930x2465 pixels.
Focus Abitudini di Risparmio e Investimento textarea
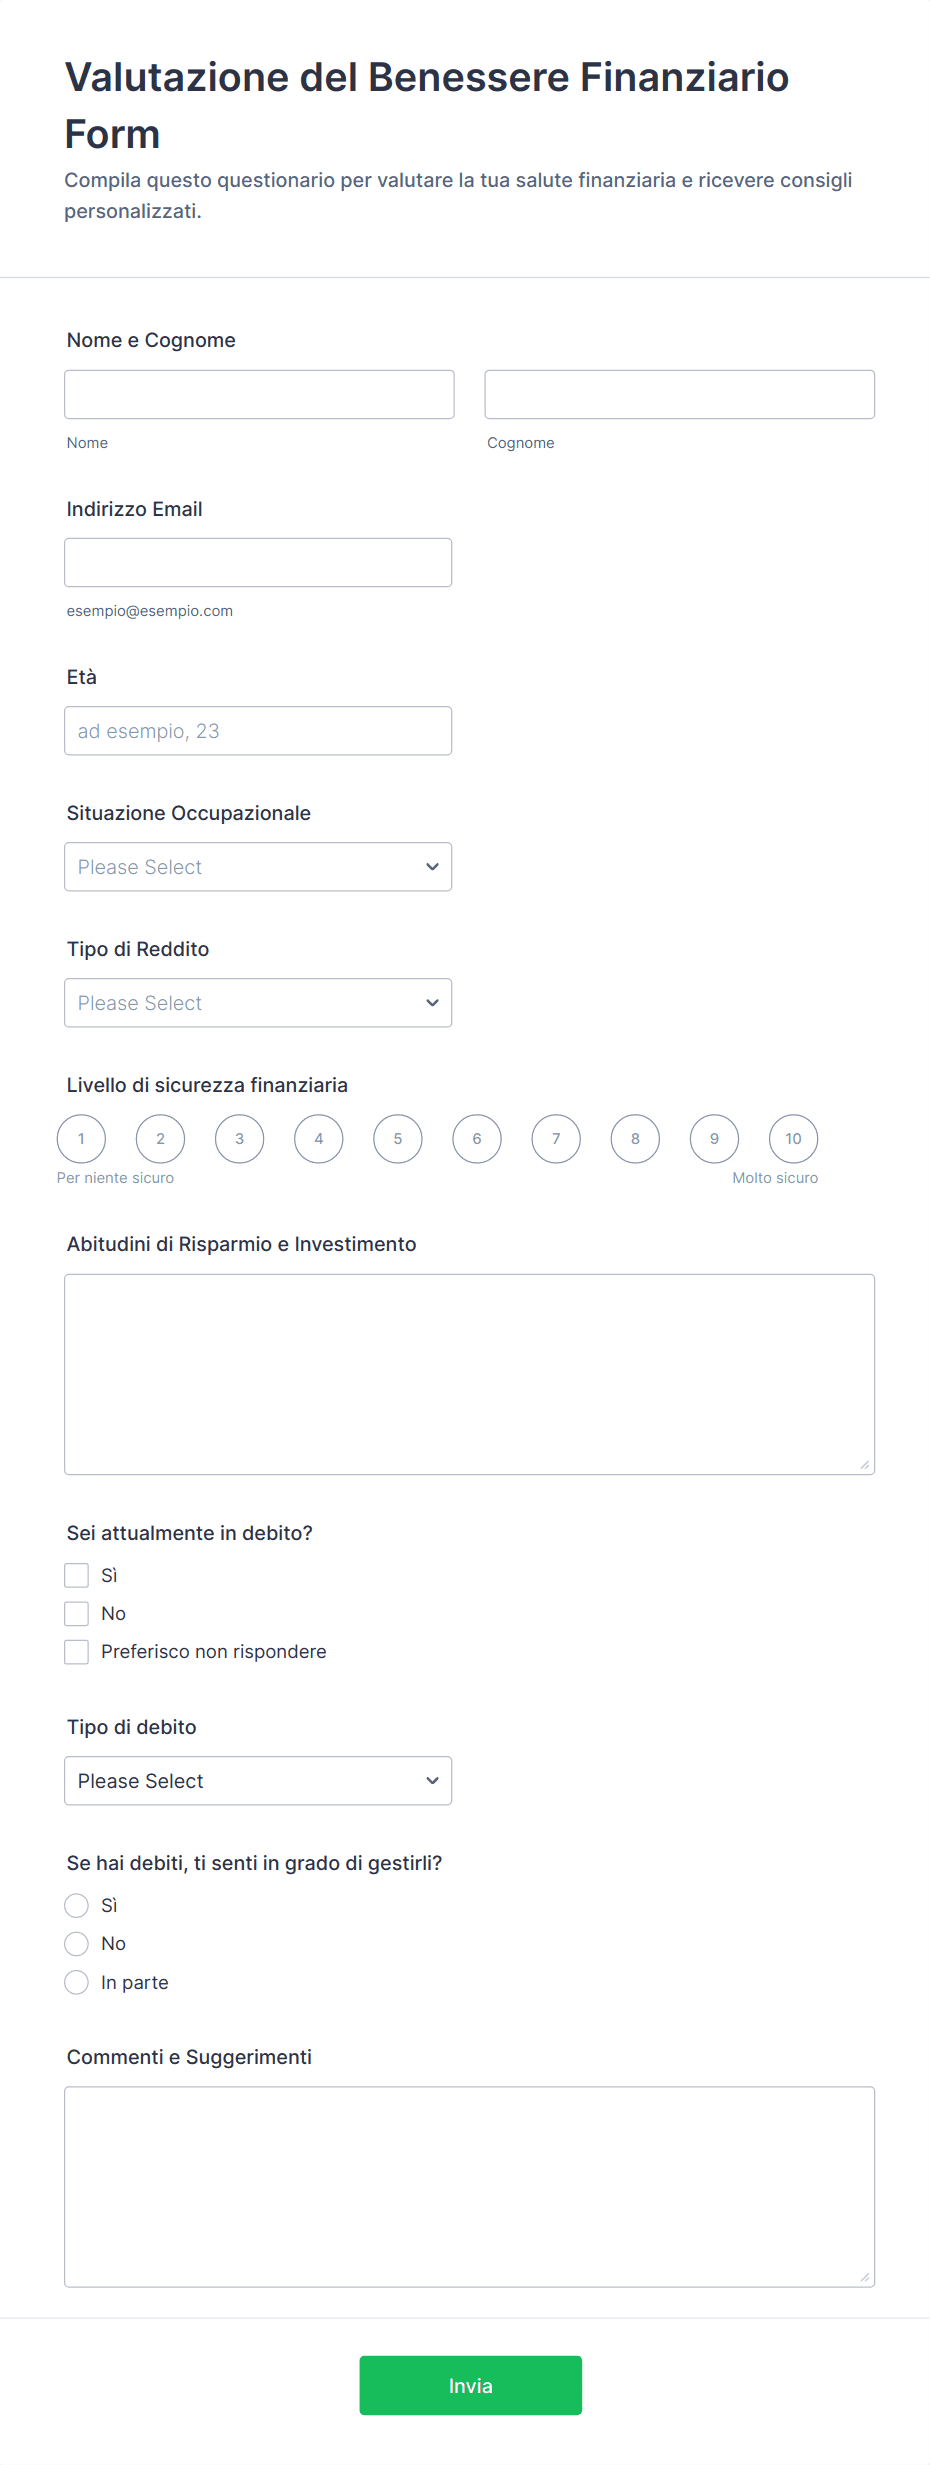469,1374
